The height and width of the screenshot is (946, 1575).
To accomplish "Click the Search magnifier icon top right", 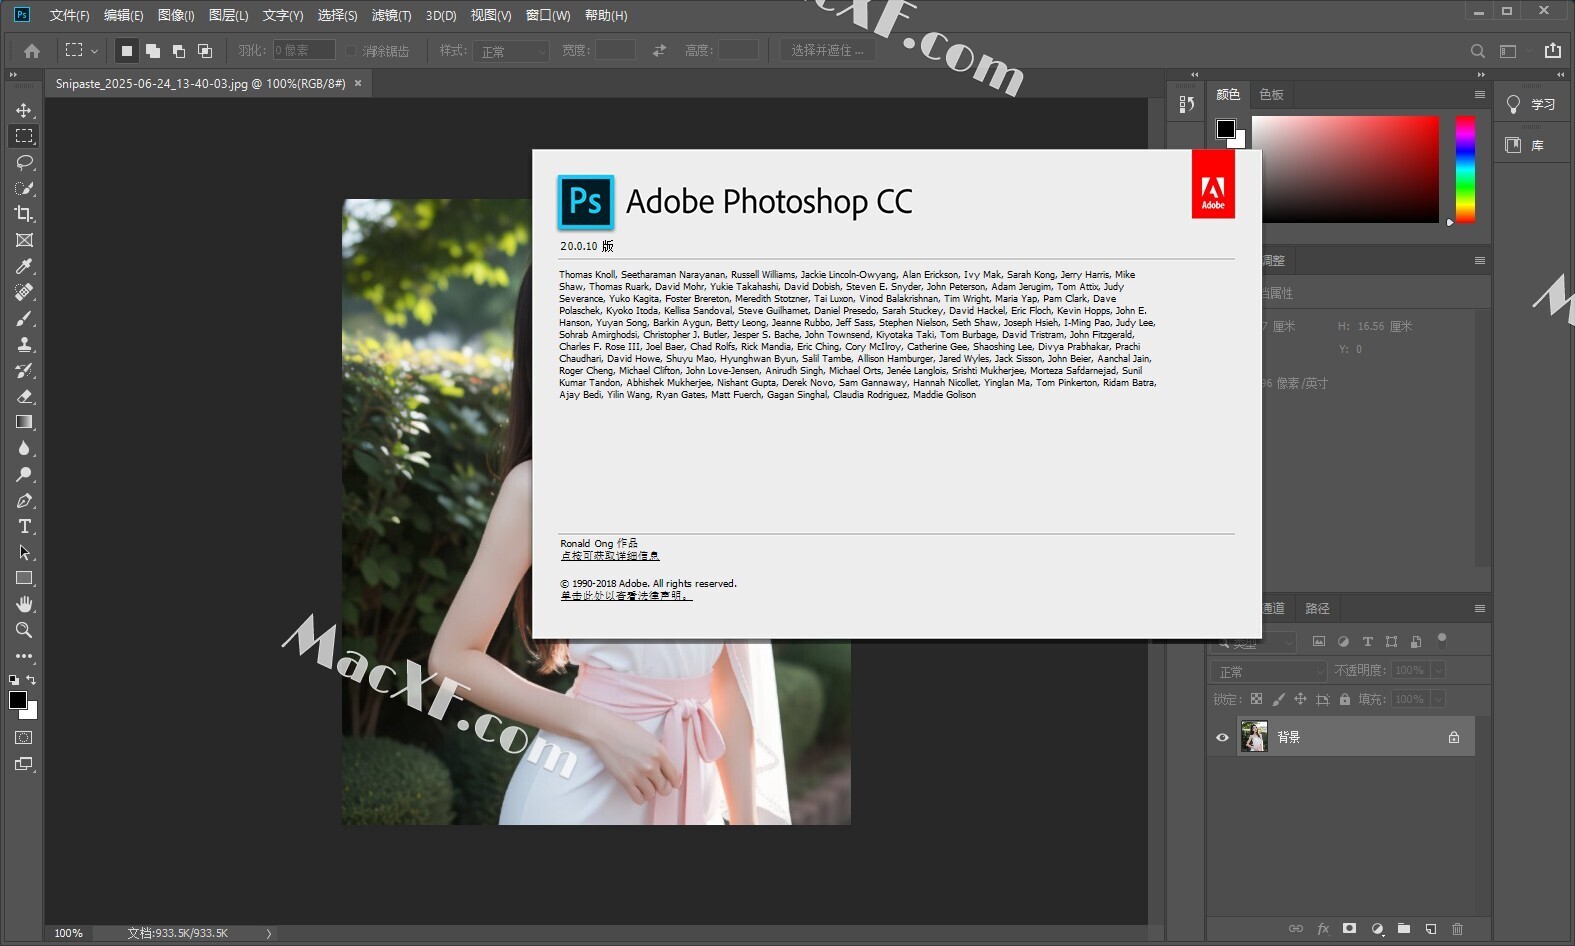I will pos(1477,51).
